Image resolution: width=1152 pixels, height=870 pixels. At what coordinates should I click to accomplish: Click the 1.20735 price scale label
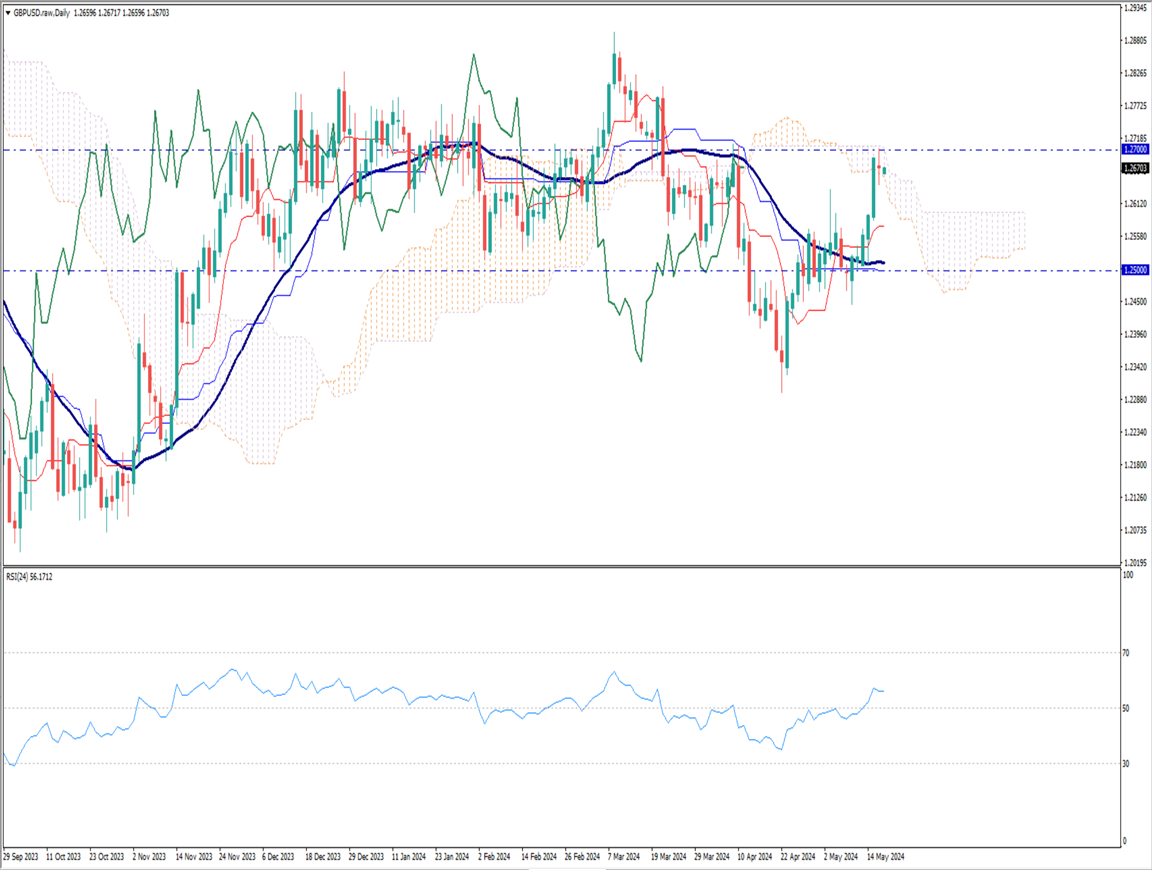click(1134, 530)
